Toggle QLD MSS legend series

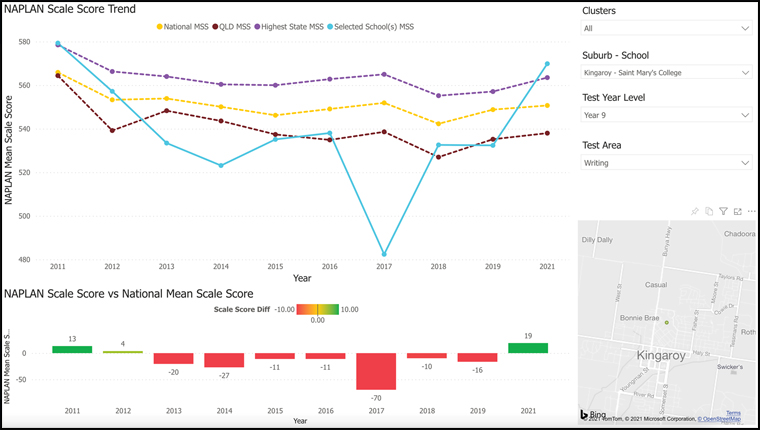[x=233, y=25]
